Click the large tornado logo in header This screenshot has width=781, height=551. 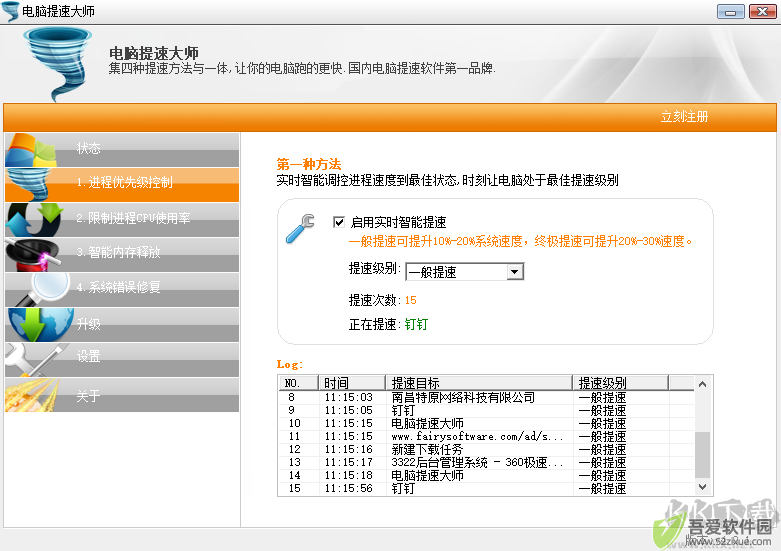(59, 64)
